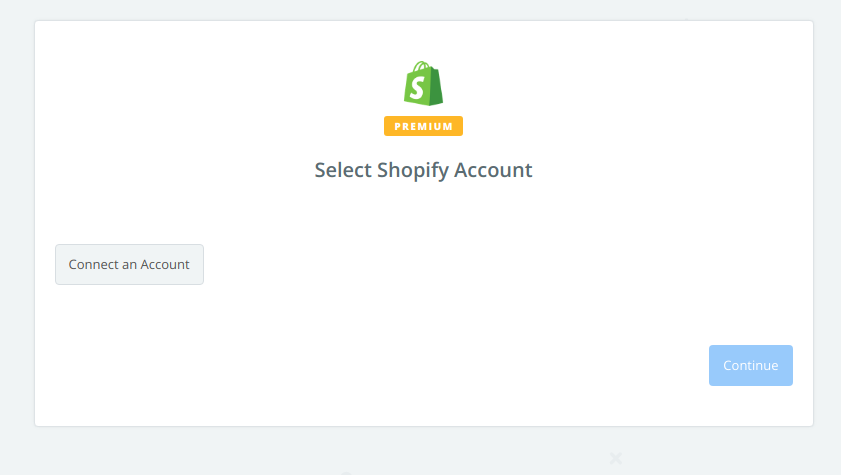Click the blue Continue button
The height and width of the screenshot is (475, 841).
click(750, 365)
